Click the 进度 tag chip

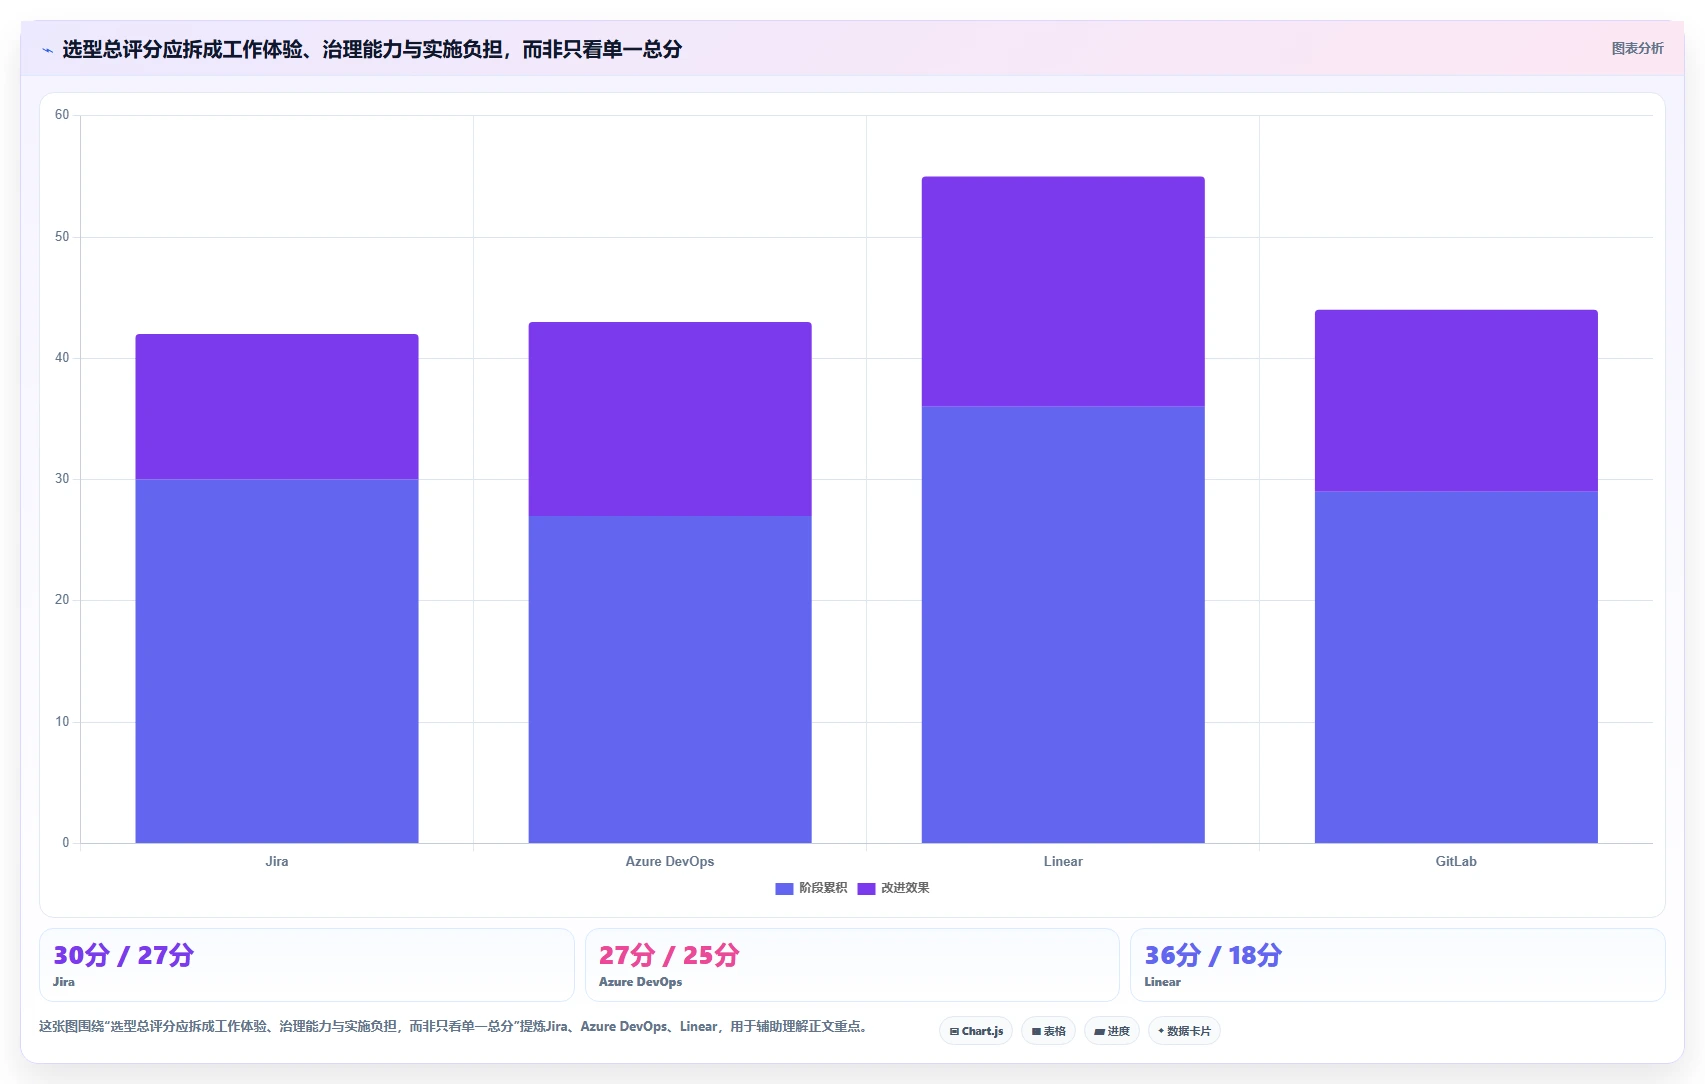(1112, 1031)
